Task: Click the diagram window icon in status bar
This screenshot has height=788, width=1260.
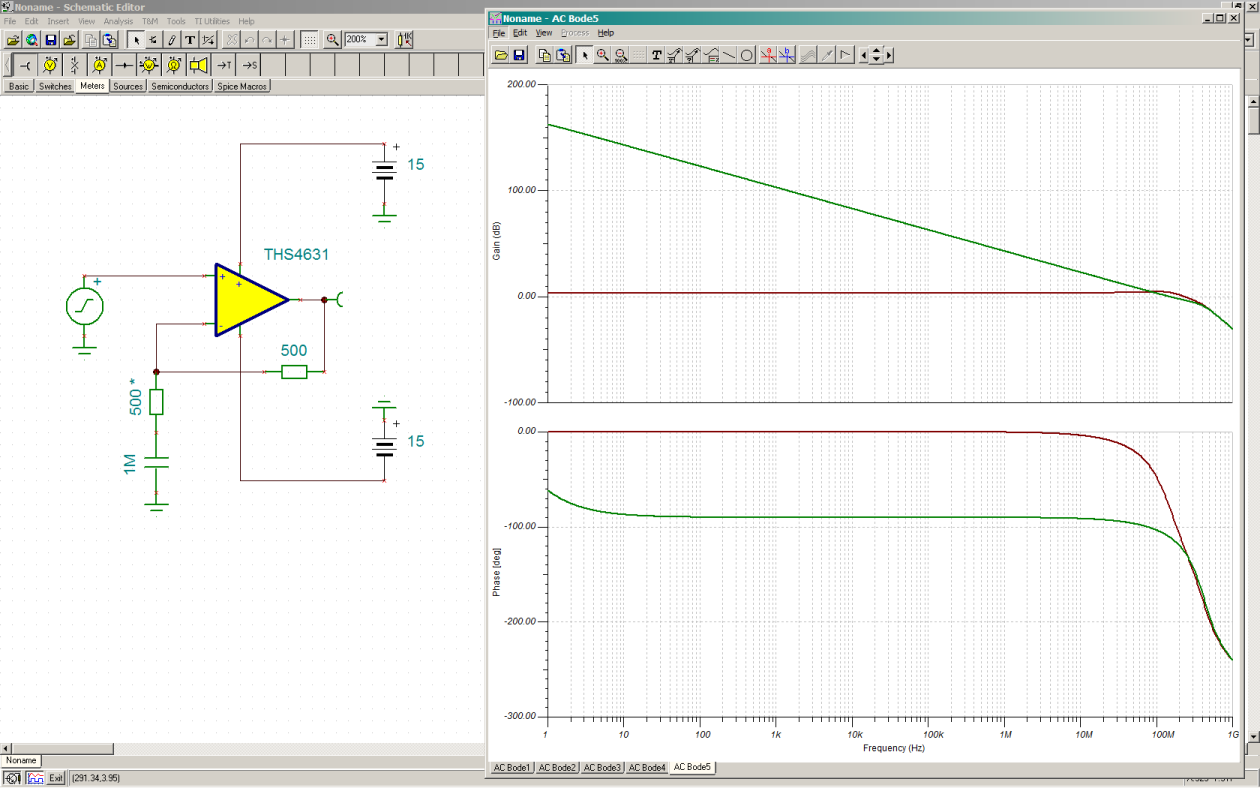Action: (x=34, y=777)
